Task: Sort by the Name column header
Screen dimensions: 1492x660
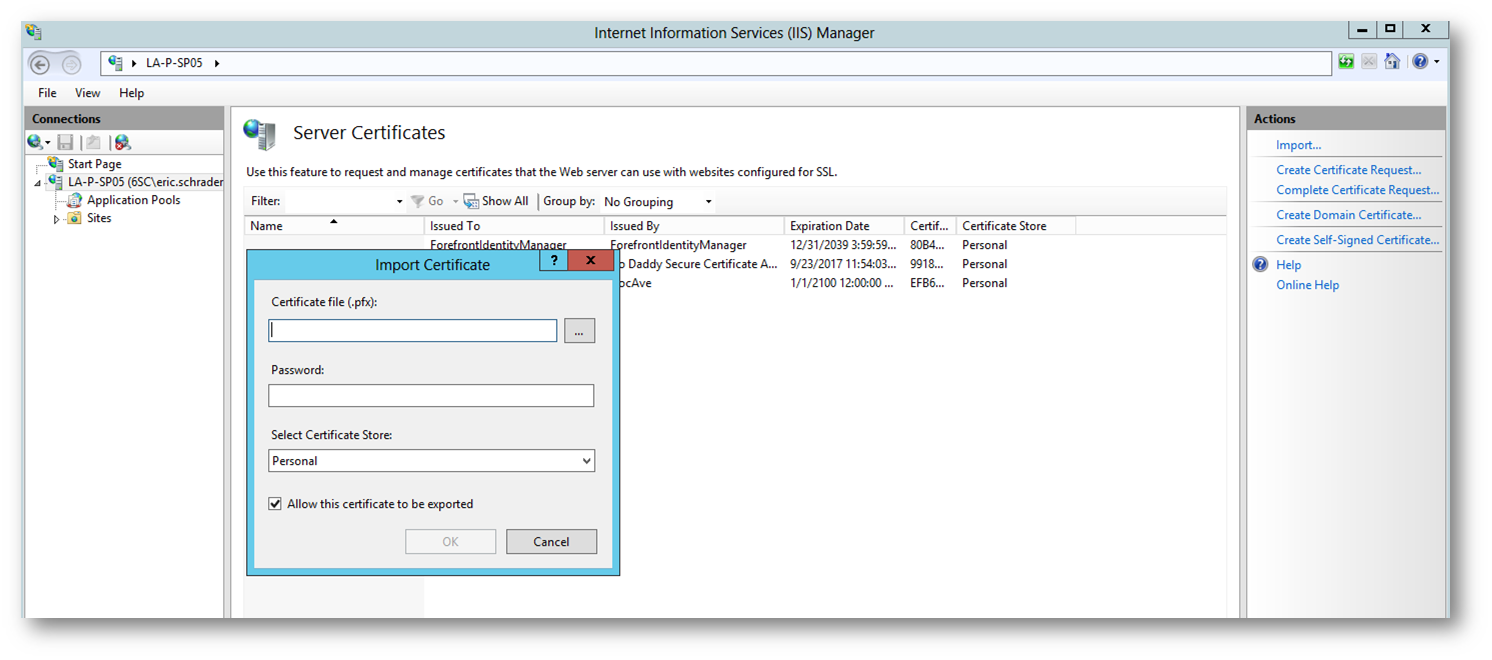Action: [334, 226]
